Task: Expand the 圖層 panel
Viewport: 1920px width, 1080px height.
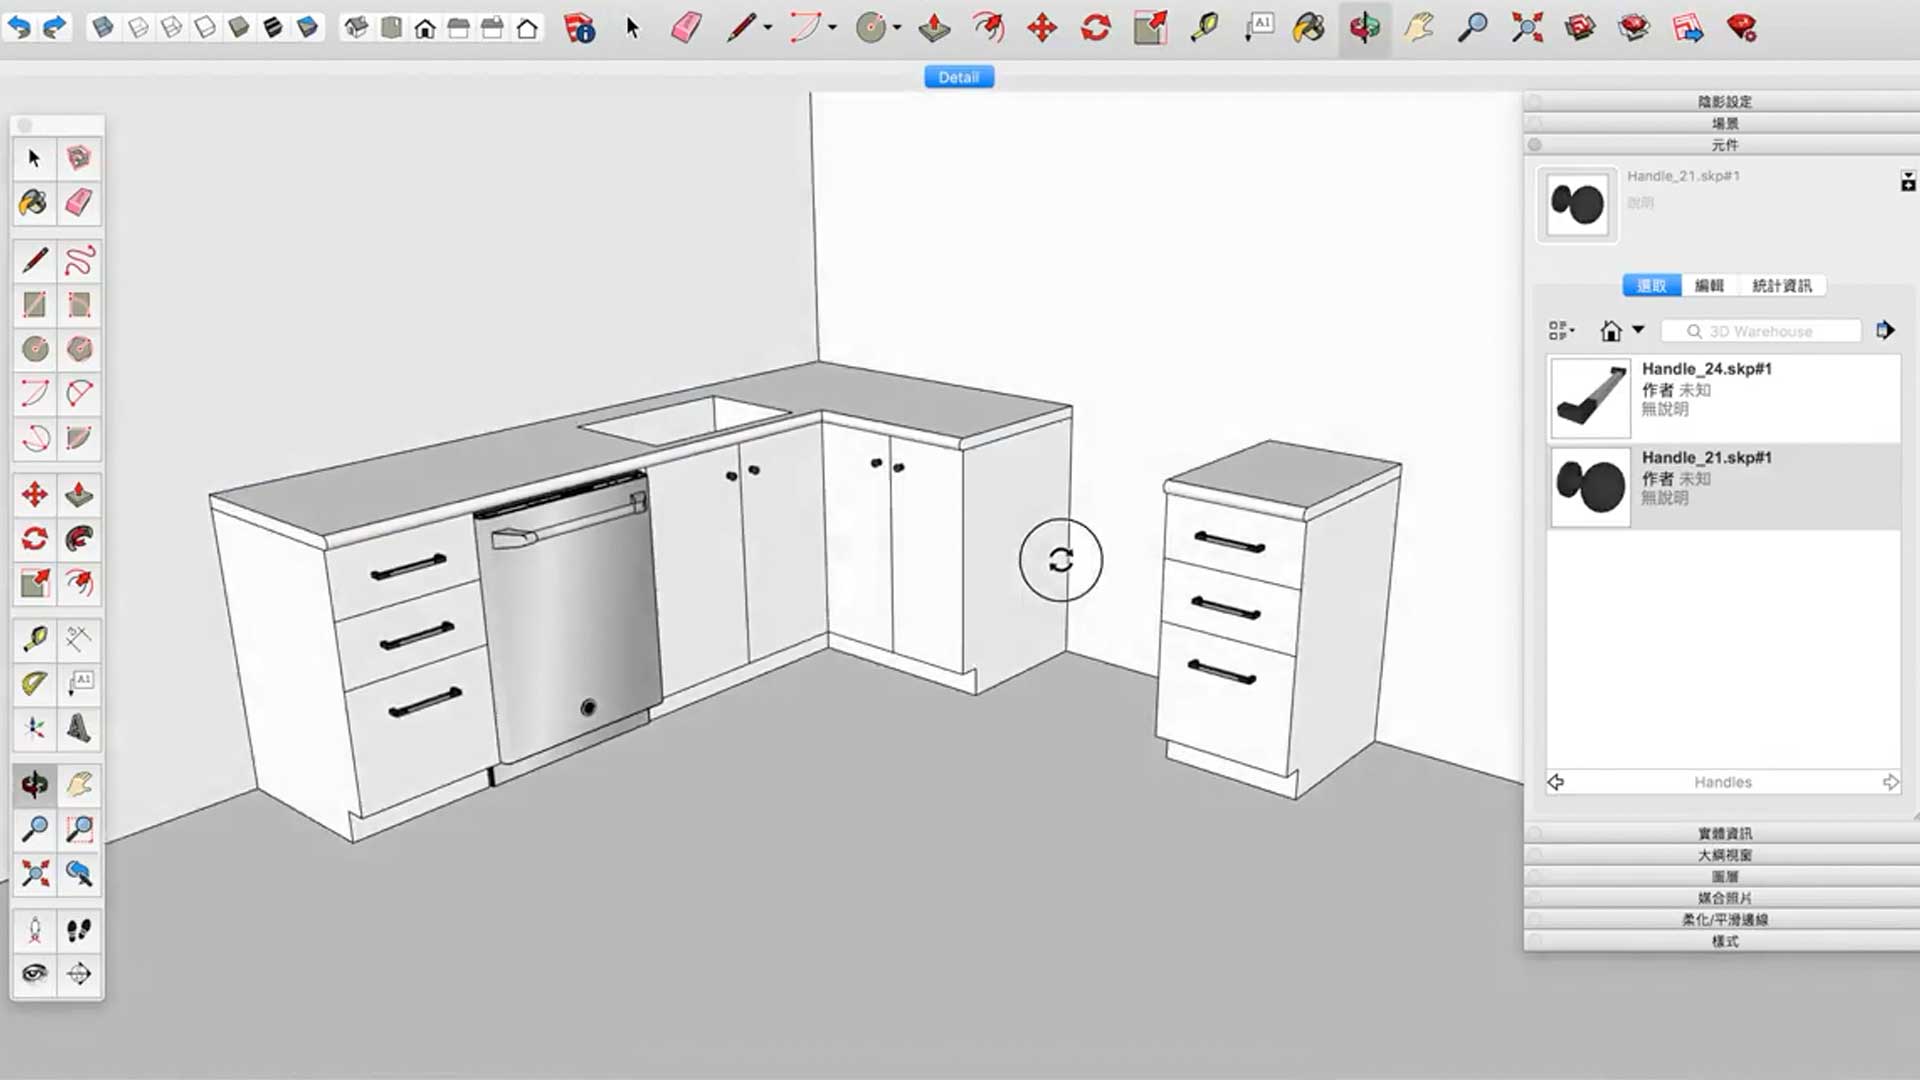Action: (x=1724, y=877)
